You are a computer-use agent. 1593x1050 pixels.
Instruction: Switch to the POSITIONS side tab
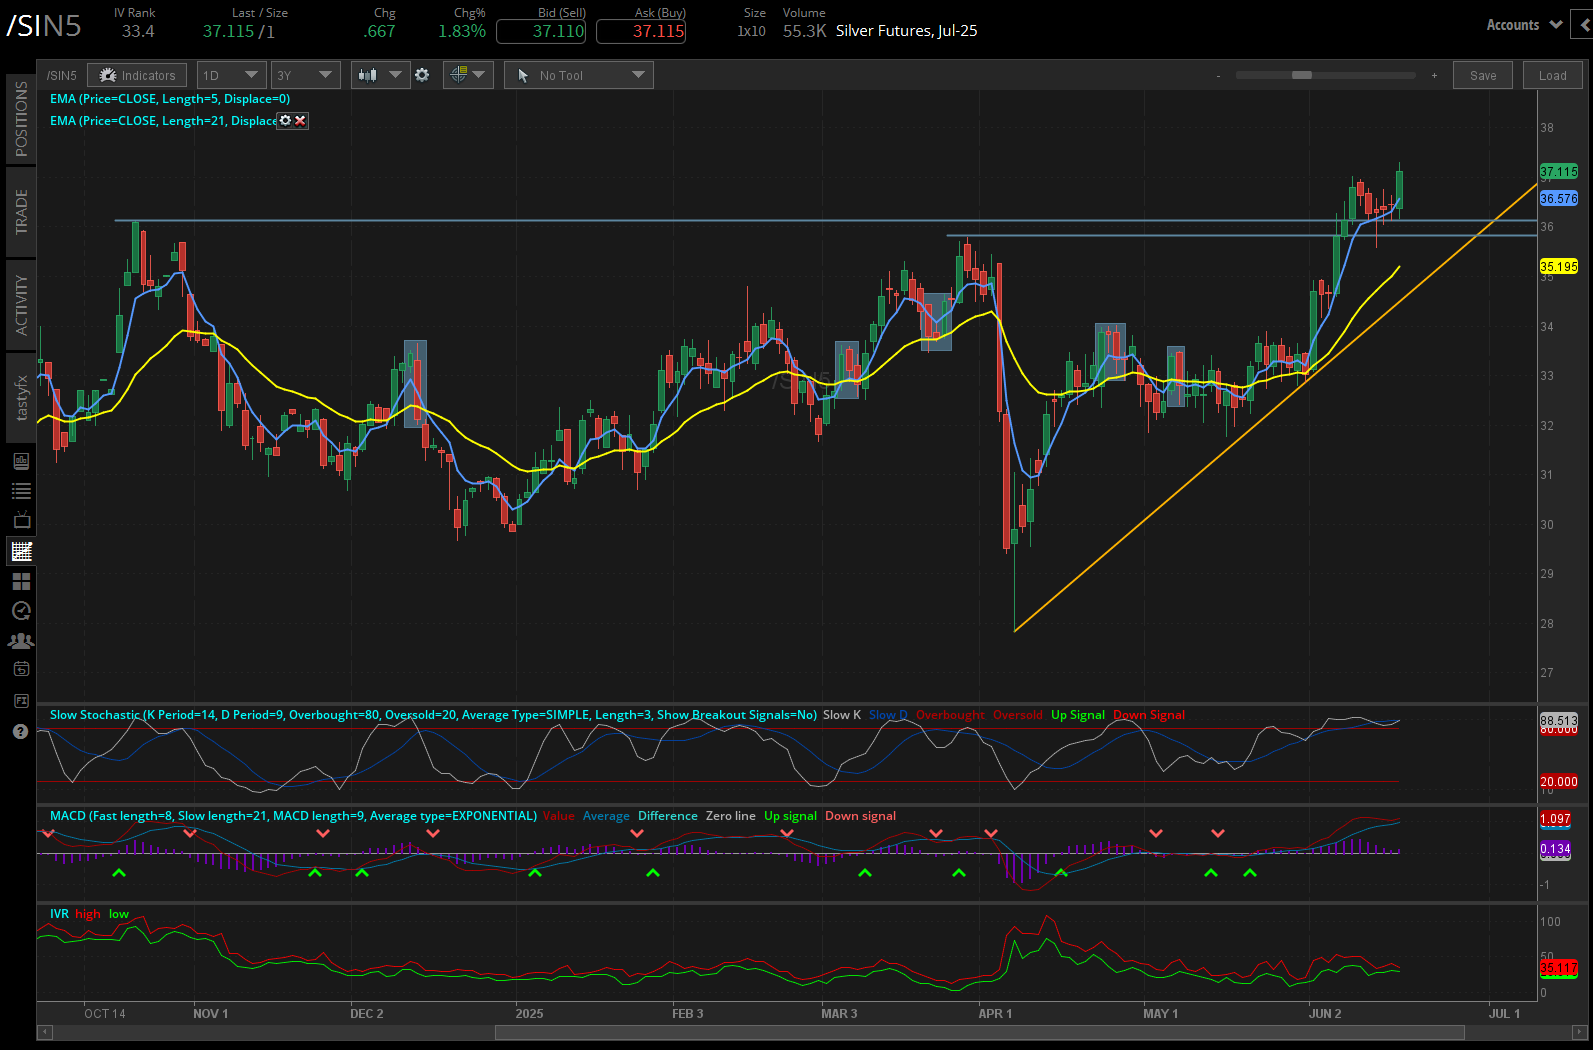[21, 119]
